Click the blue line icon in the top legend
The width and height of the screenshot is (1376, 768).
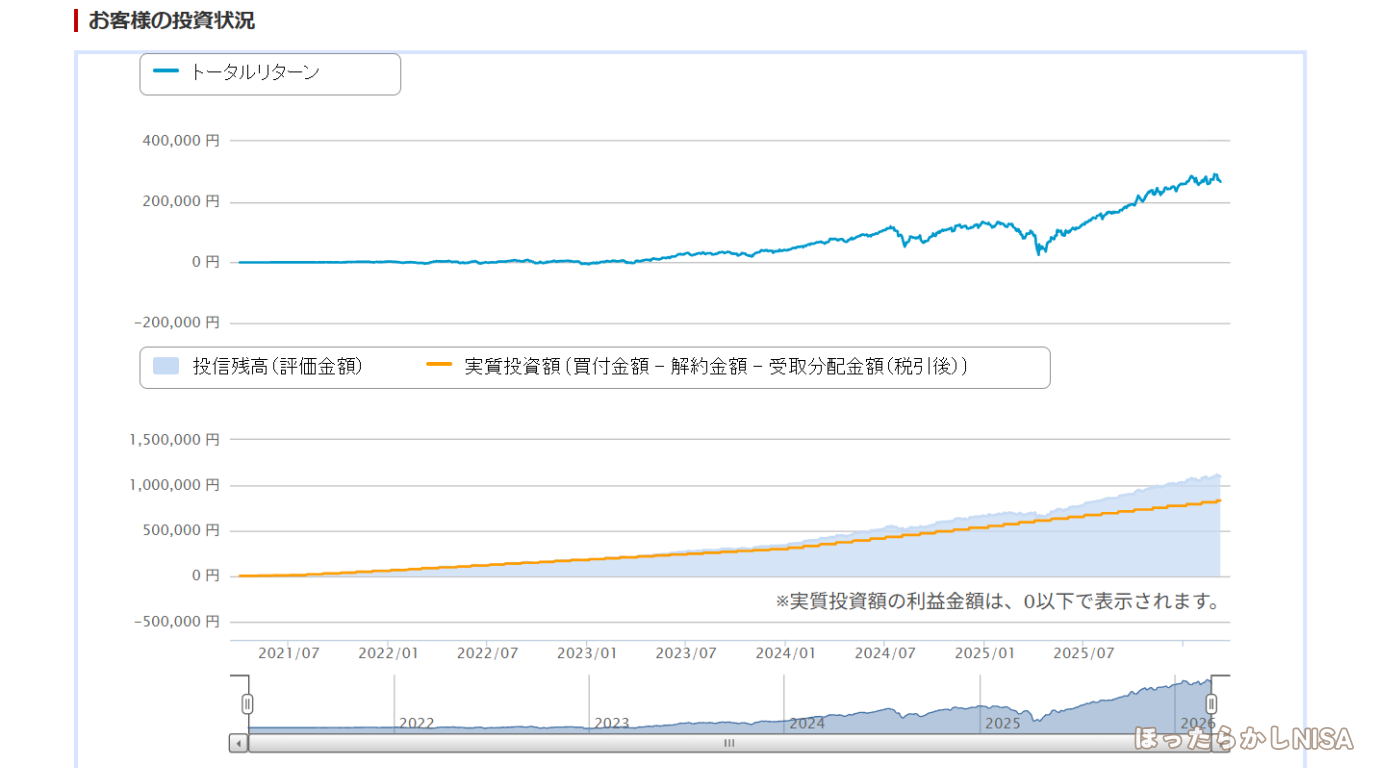(166, 72)
